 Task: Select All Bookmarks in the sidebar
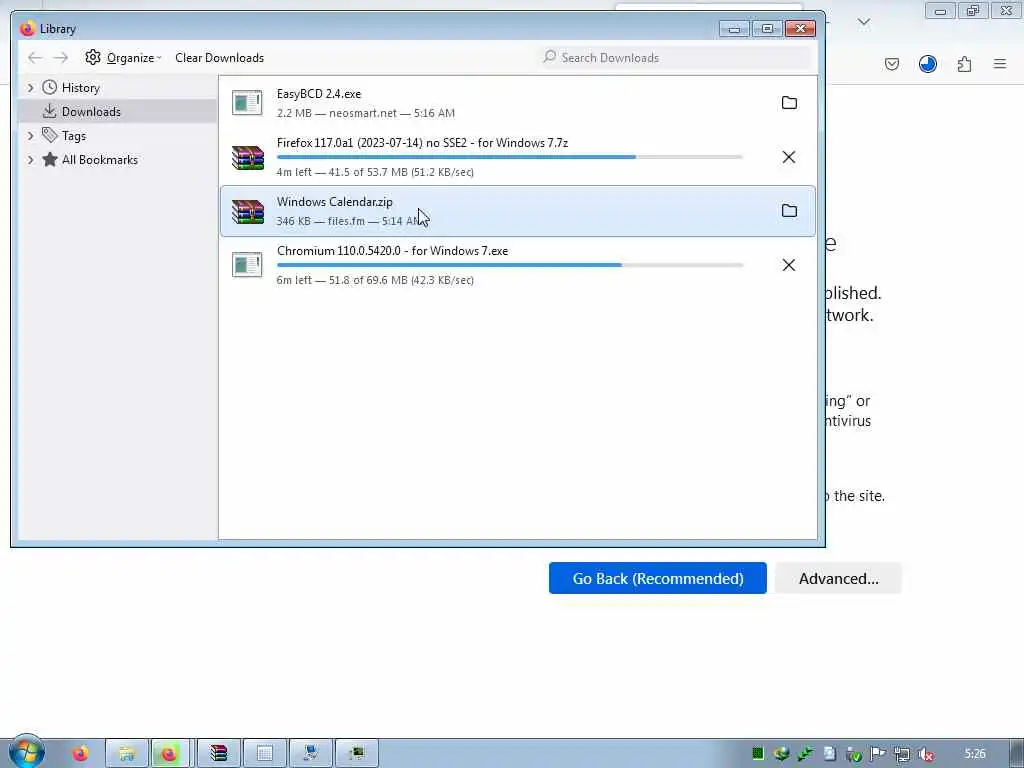click(99, 160)
